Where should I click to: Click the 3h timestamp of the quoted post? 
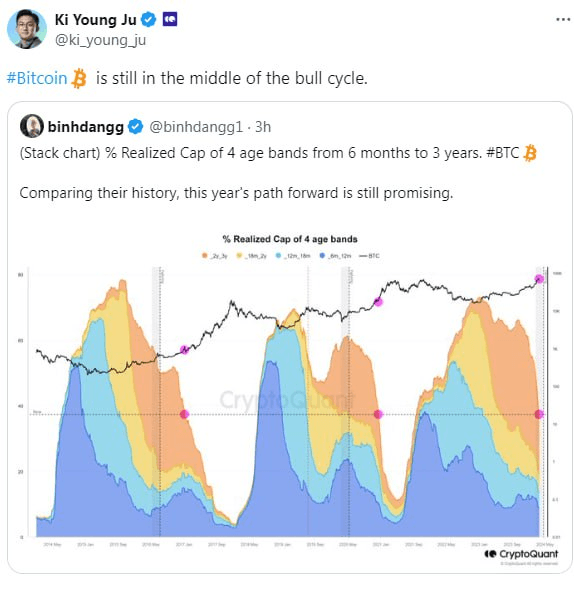point(263,127)
